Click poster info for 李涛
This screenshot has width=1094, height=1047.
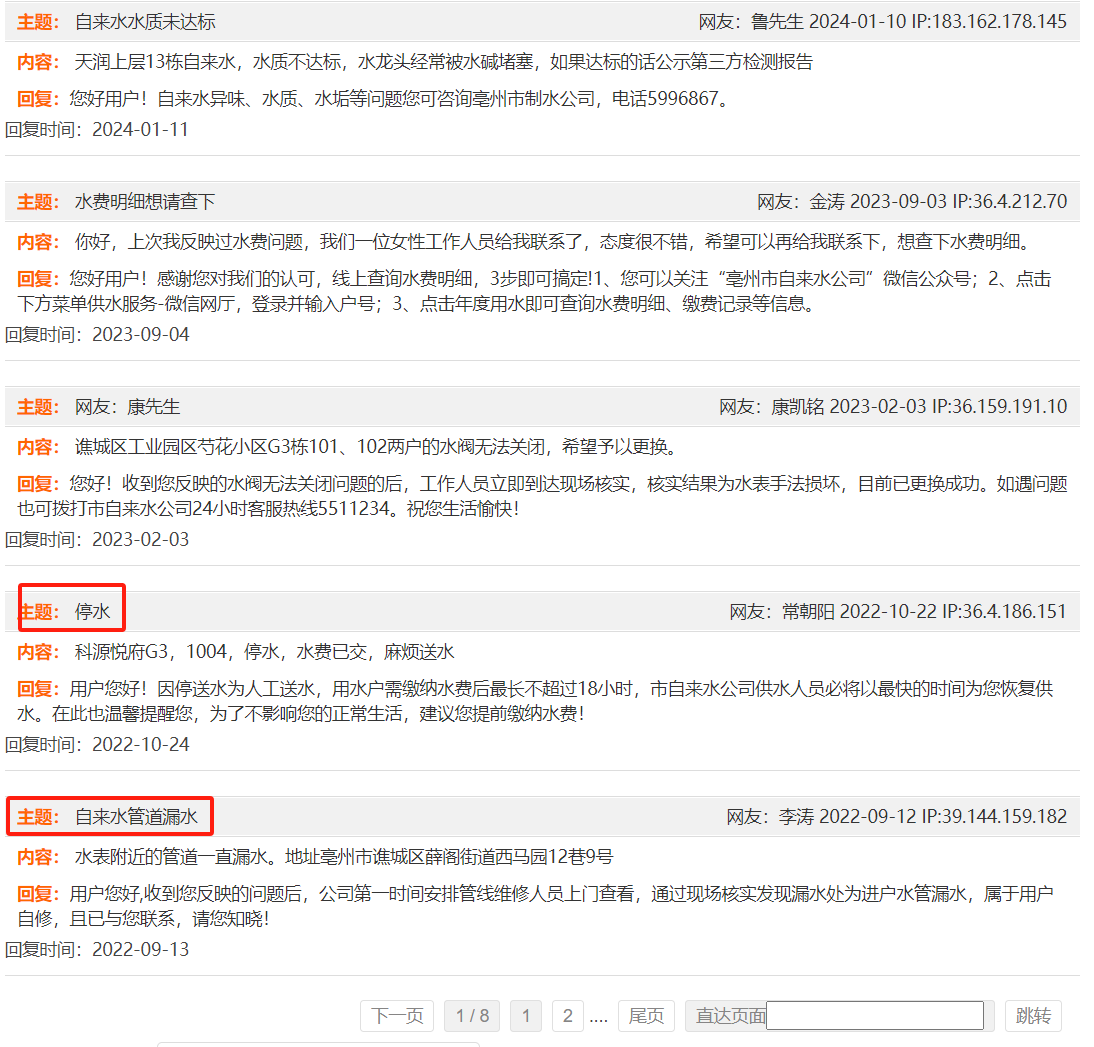click(x=896, y=817)
